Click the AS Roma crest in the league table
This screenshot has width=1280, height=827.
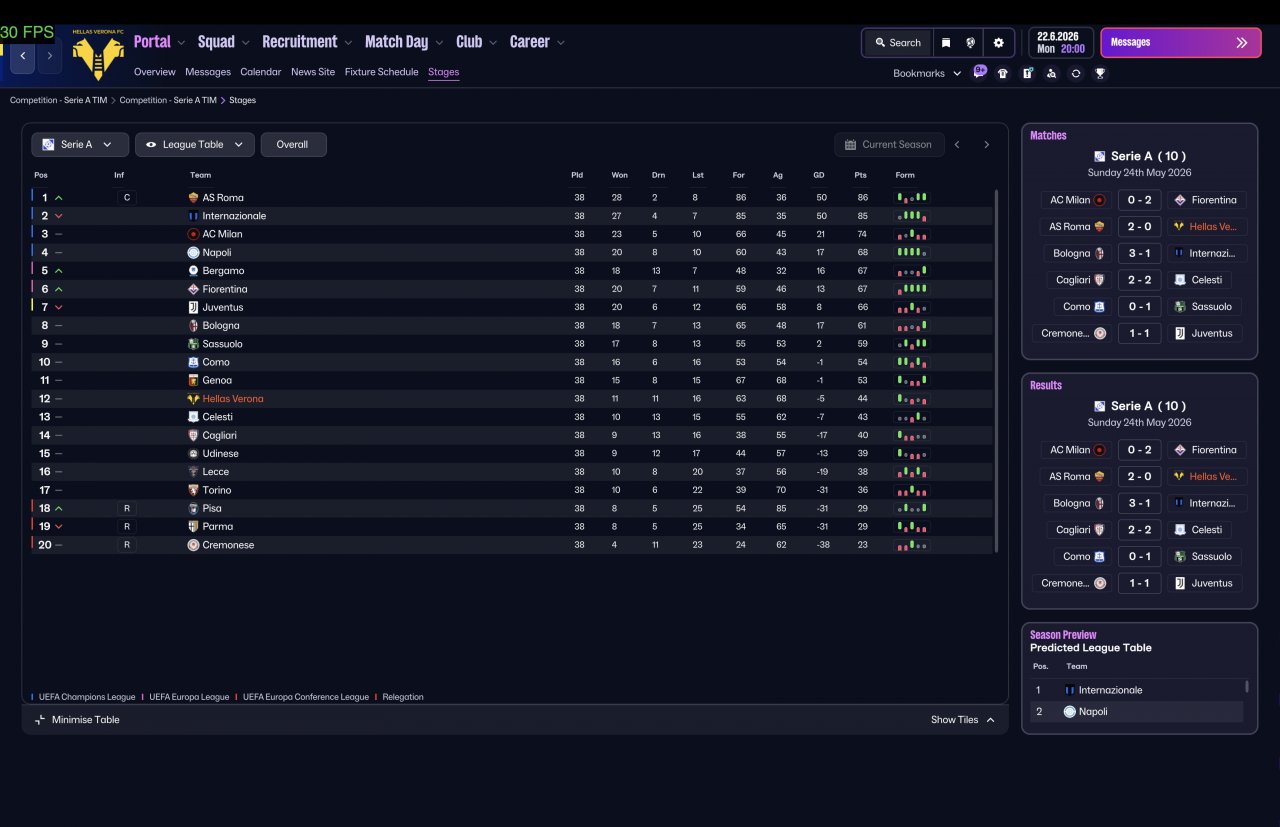click(x=193, y=198)
